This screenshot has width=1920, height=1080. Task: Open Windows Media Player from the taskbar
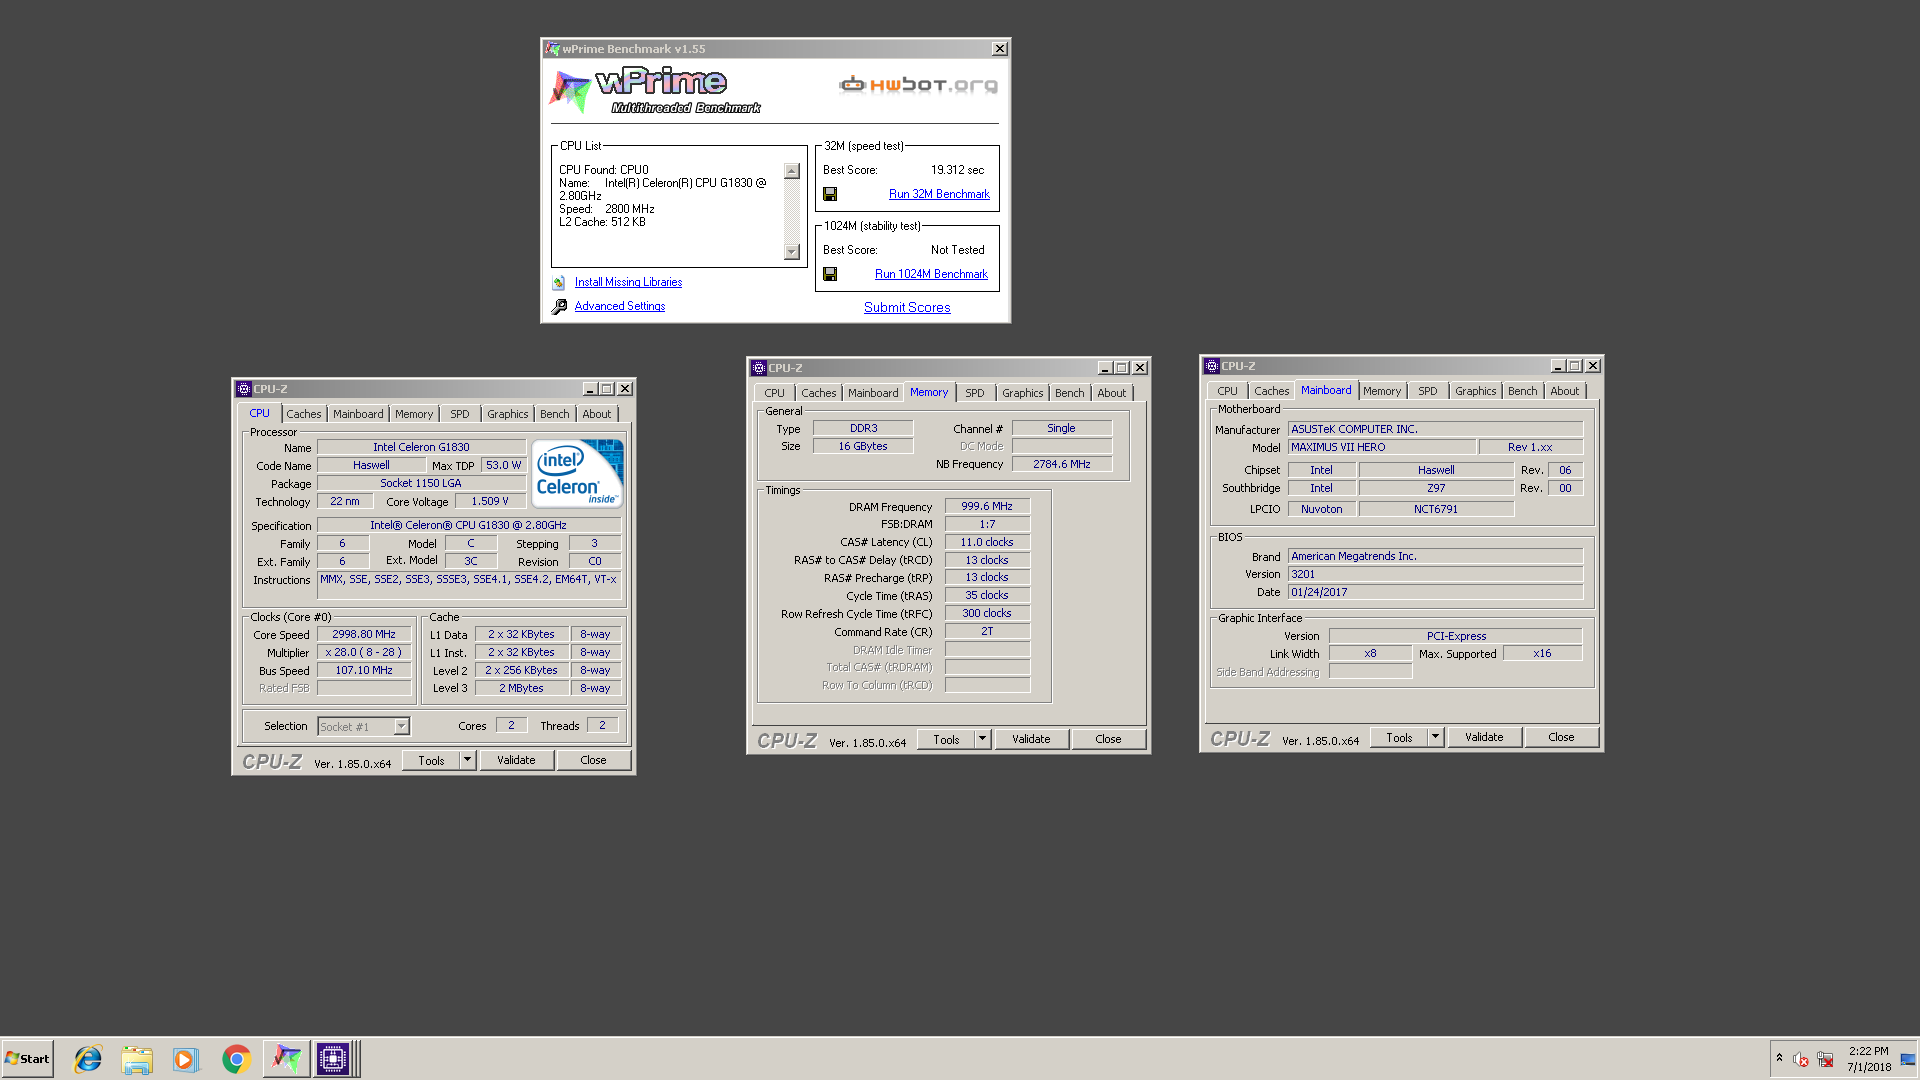[x=186, y=1059]
